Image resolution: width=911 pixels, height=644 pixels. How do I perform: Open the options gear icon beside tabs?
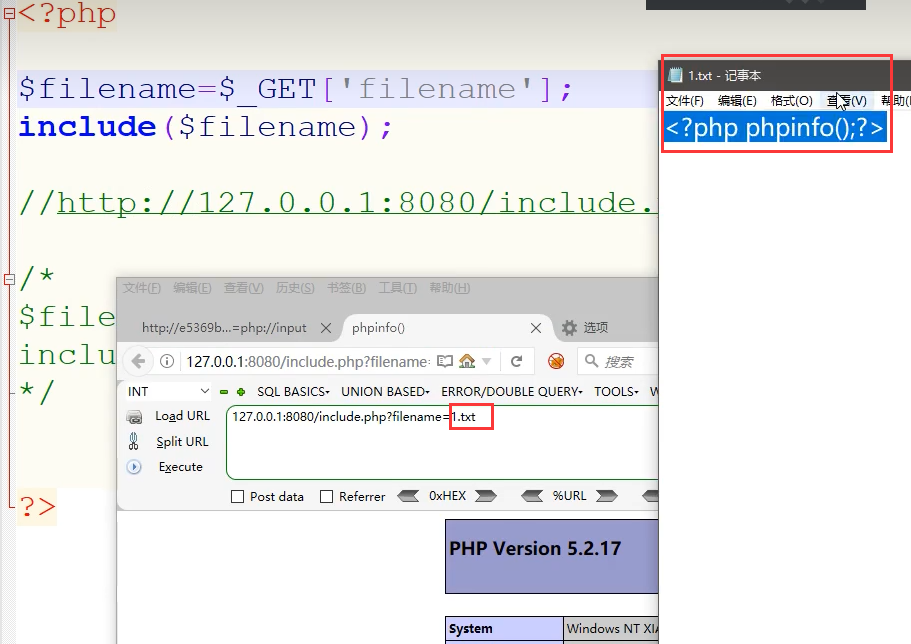(569, 328)
